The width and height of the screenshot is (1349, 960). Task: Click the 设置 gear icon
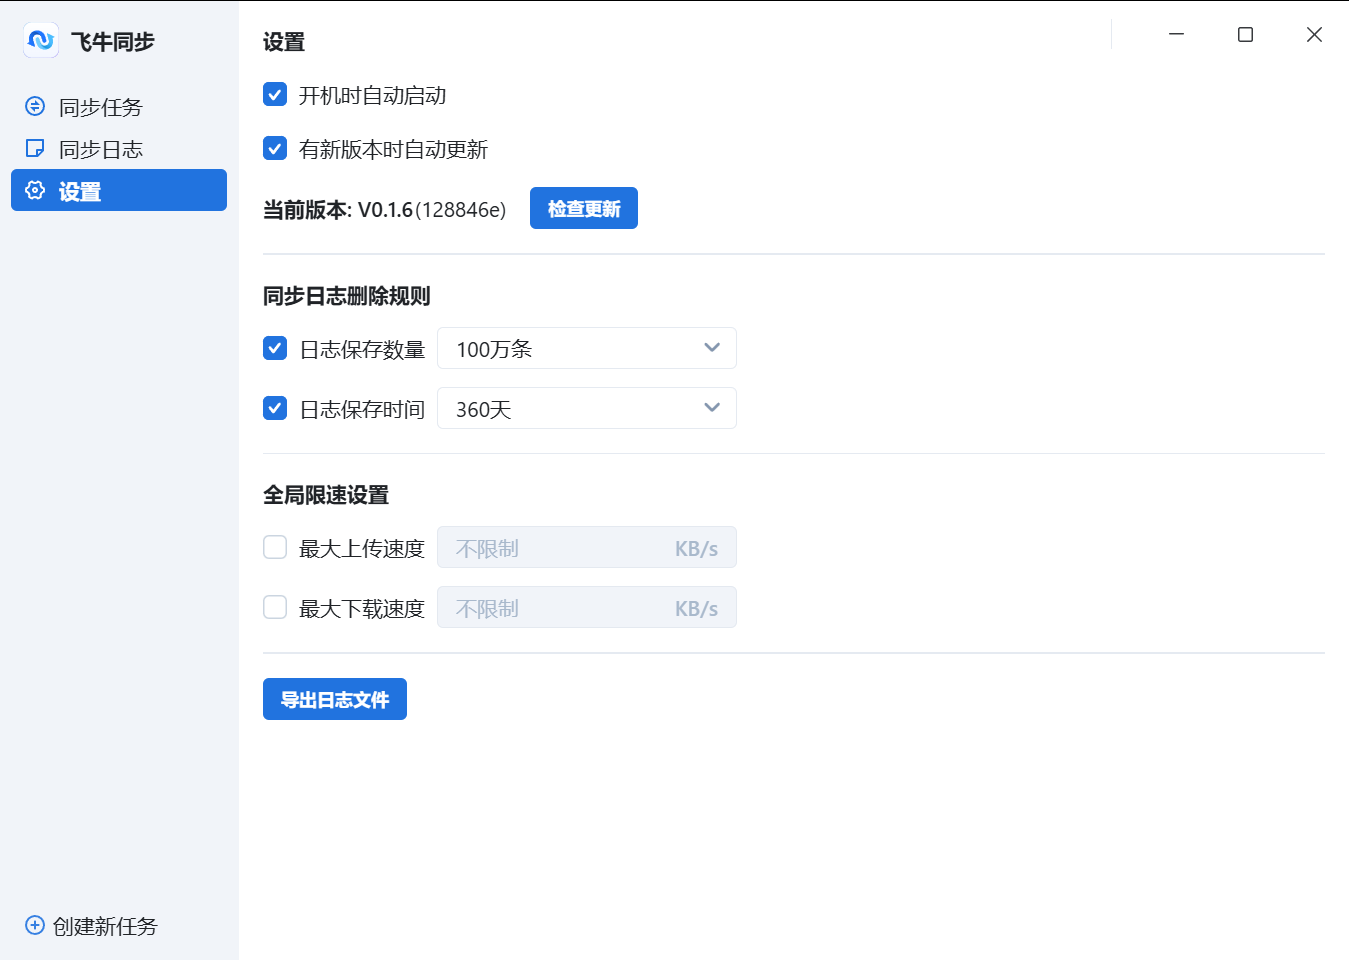(35, 190)
